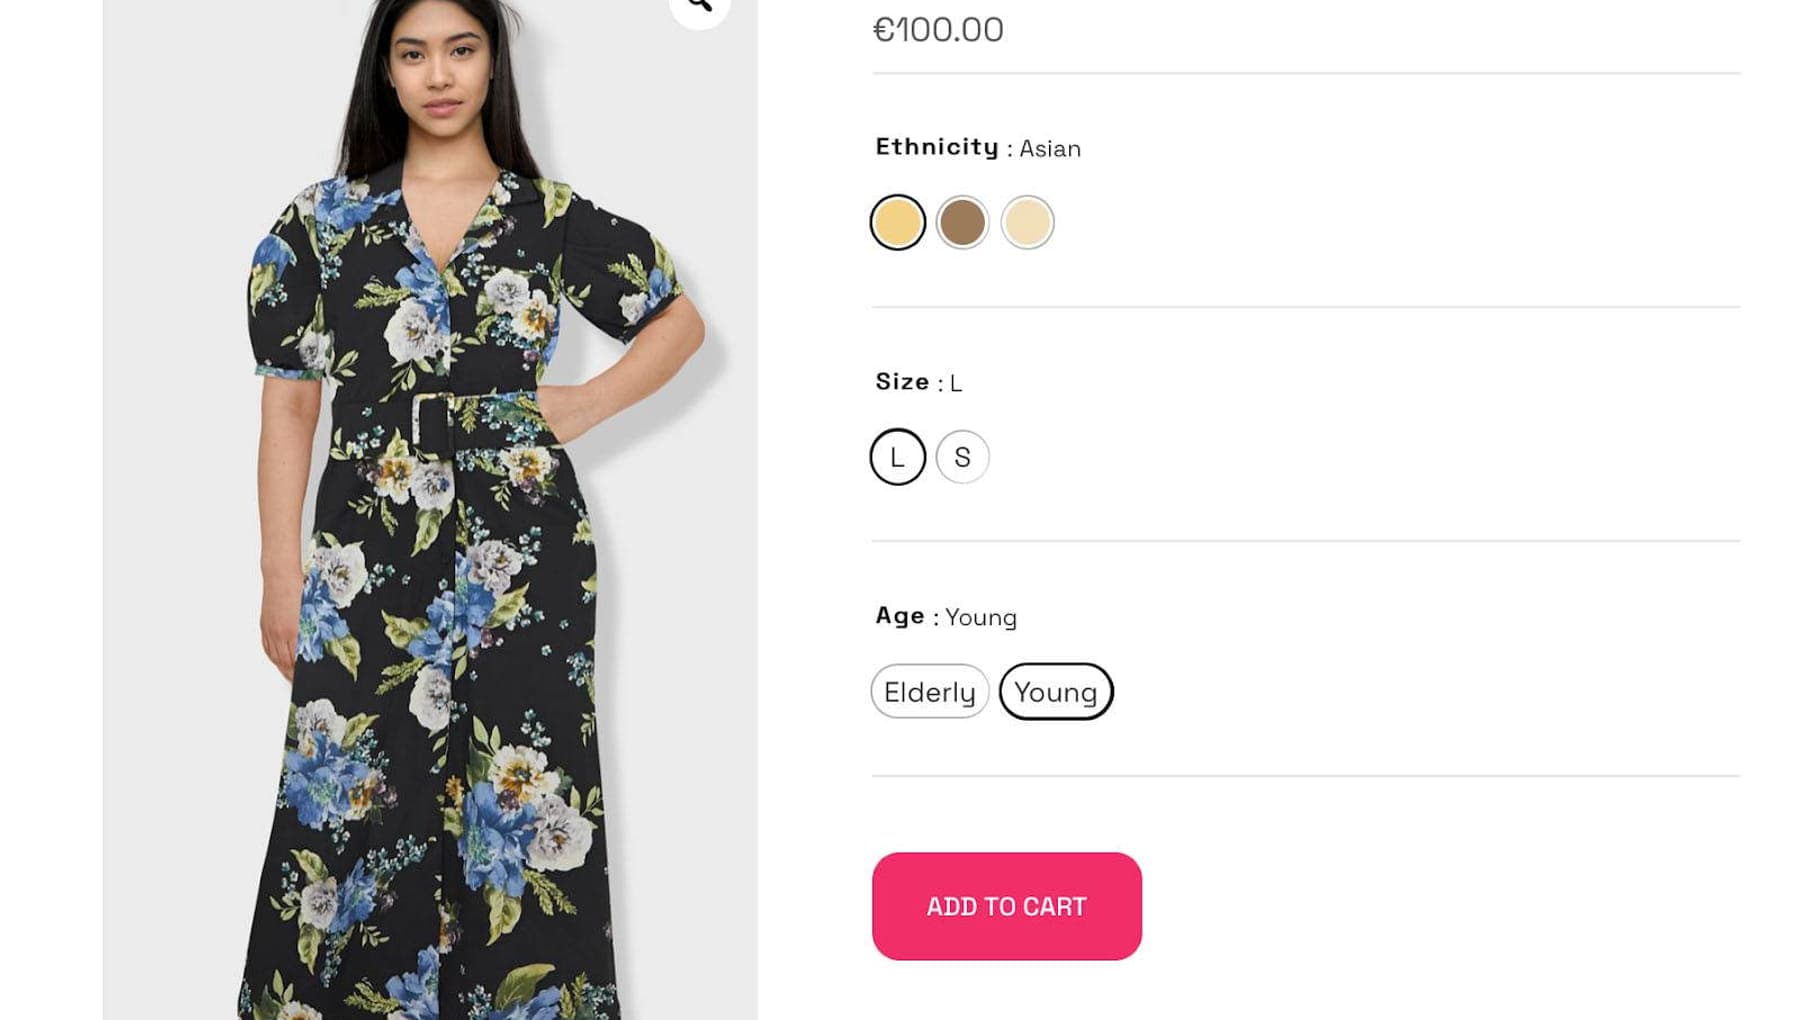The width and height of the screenshot is (1800, 1020).
Task: Click the magnifier zoom icon on product image
Action: (x=699, y=5)
